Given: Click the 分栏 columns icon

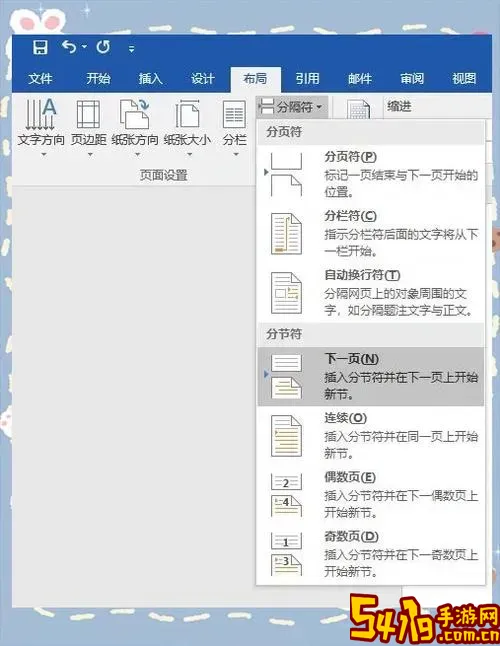Looking at the screenshot, I should tap(234, 114).
